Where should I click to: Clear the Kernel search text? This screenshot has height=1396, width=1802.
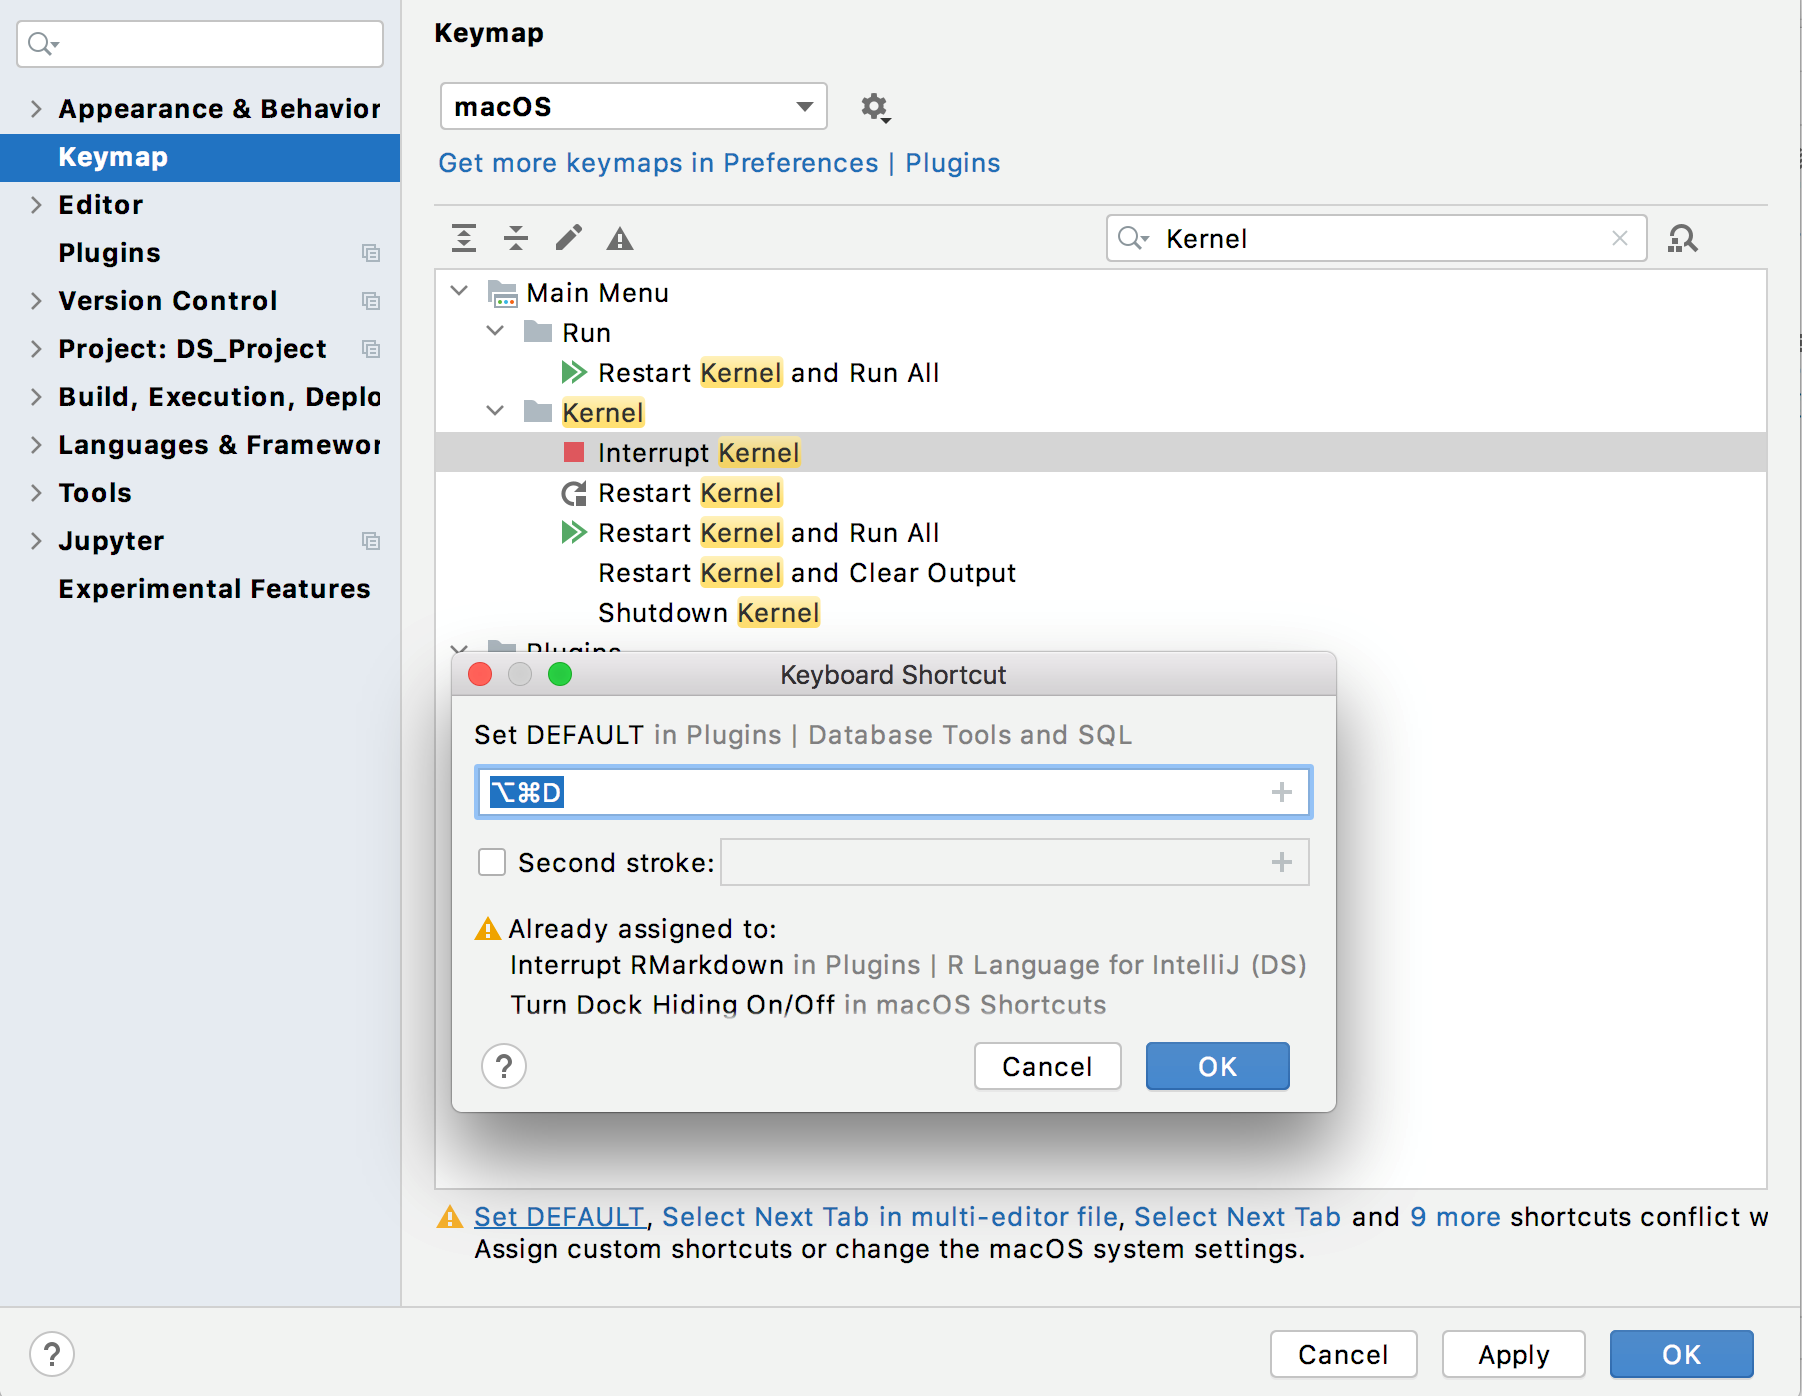pyautogui.click(x=1620, y=238)
